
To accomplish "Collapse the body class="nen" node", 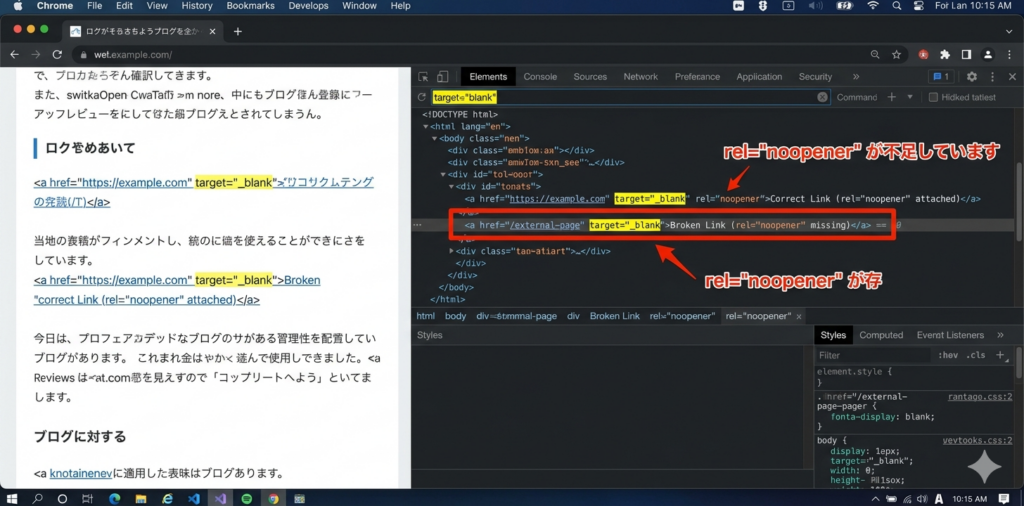I will tap(434, 138).
